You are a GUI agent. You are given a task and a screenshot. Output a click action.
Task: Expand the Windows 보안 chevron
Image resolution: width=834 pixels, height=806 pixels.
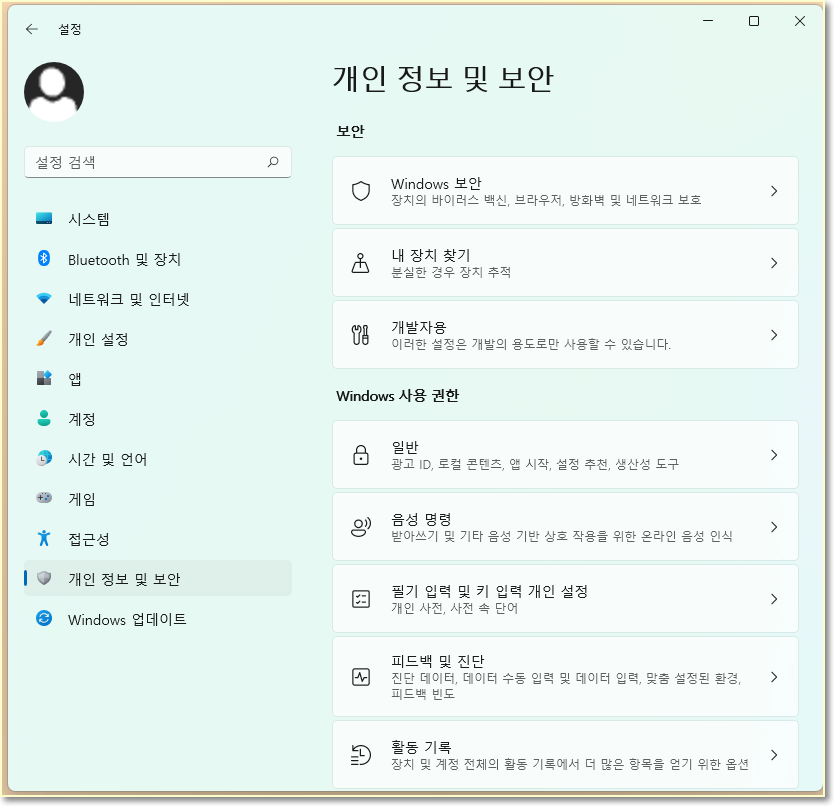(x=774, y=191)
